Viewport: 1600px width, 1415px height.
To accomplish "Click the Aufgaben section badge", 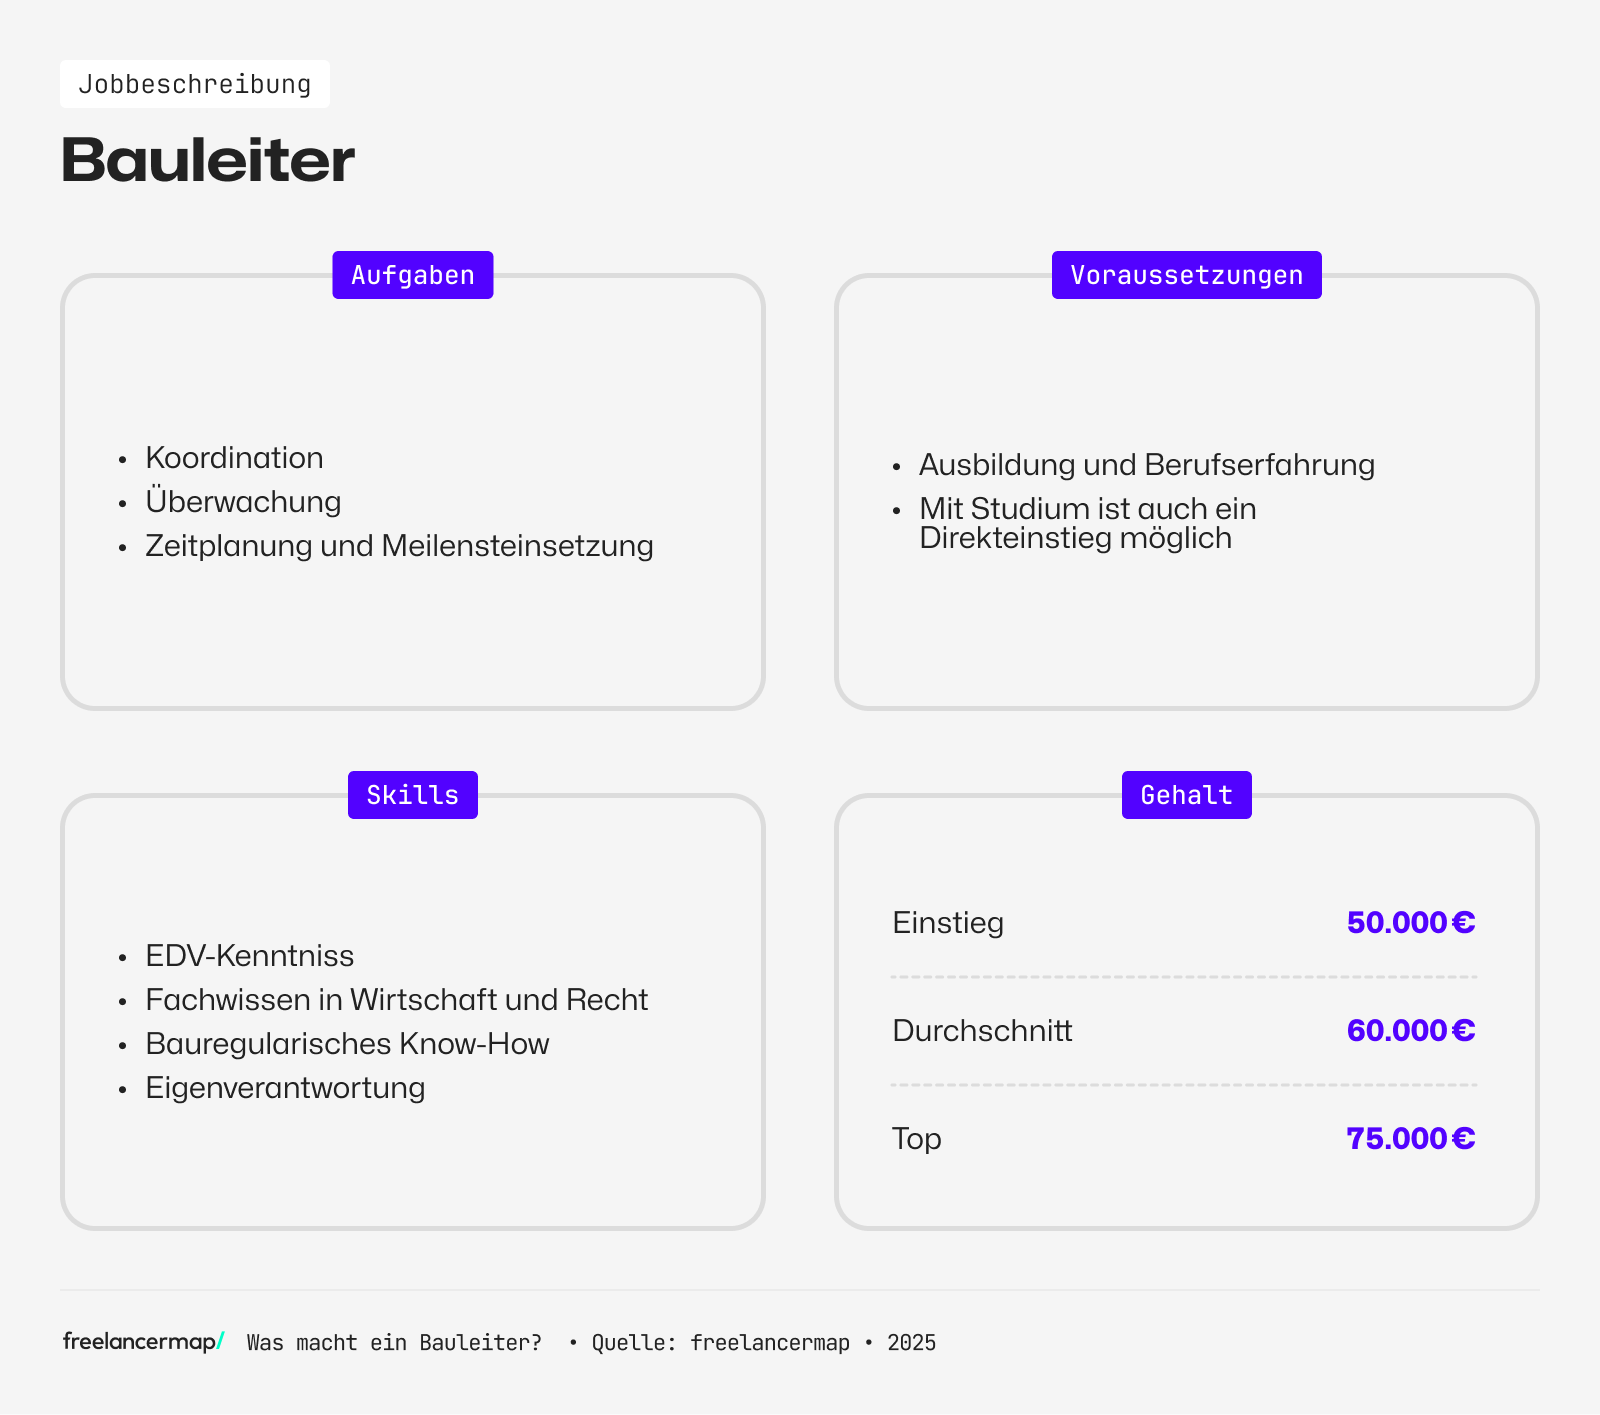I will (x=412, y=275).
